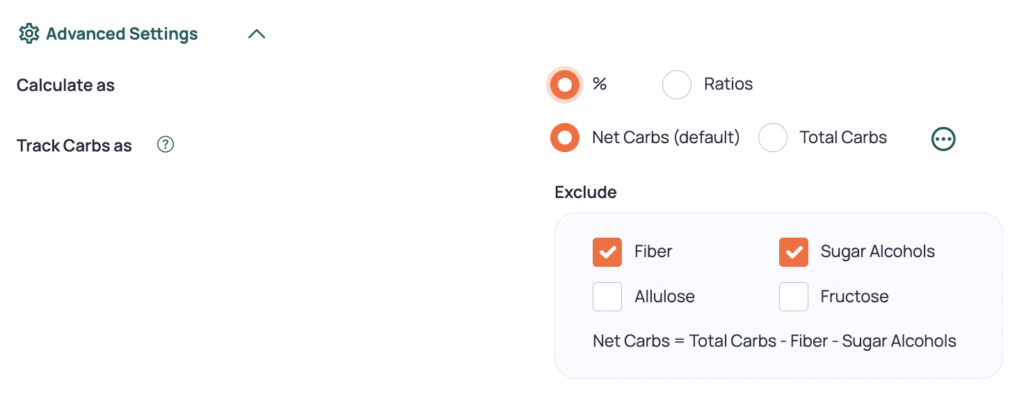The width and height of the screenshot is (1024, 403).
Task: Click the Advanced Settings heading text
Action: pos(122,34)
